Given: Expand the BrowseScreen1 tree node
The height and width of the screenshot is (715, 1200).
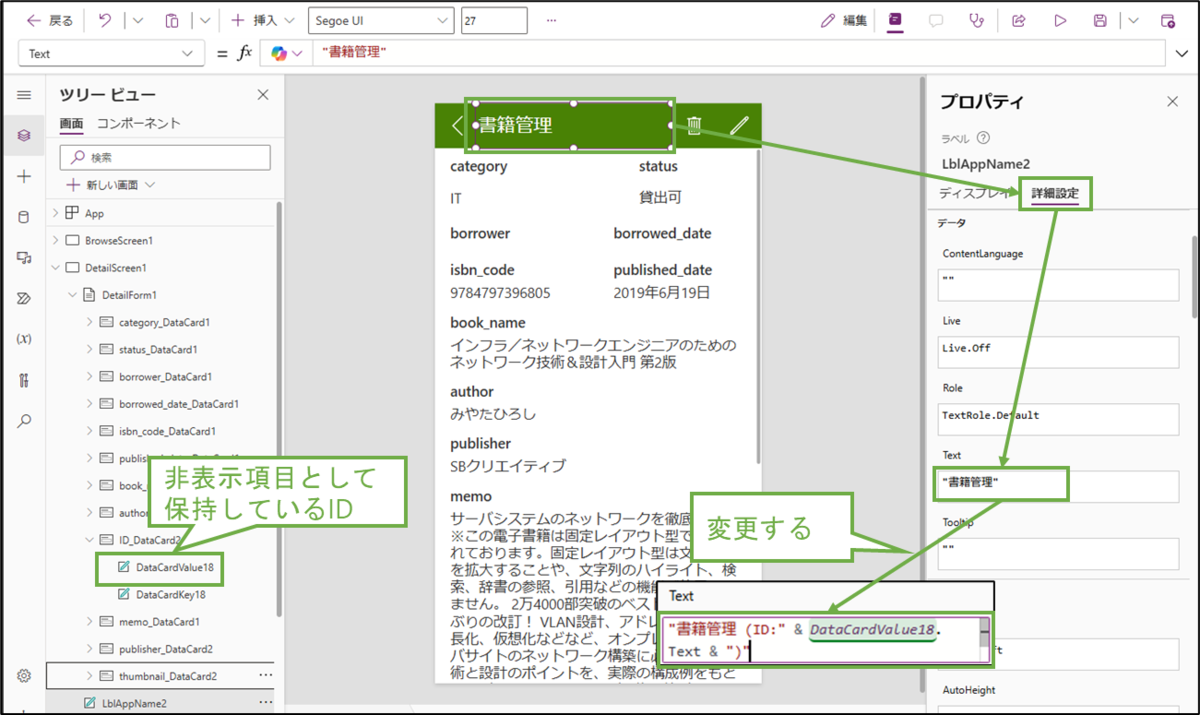Looking at the screenshot, I should tap(55, 241).
